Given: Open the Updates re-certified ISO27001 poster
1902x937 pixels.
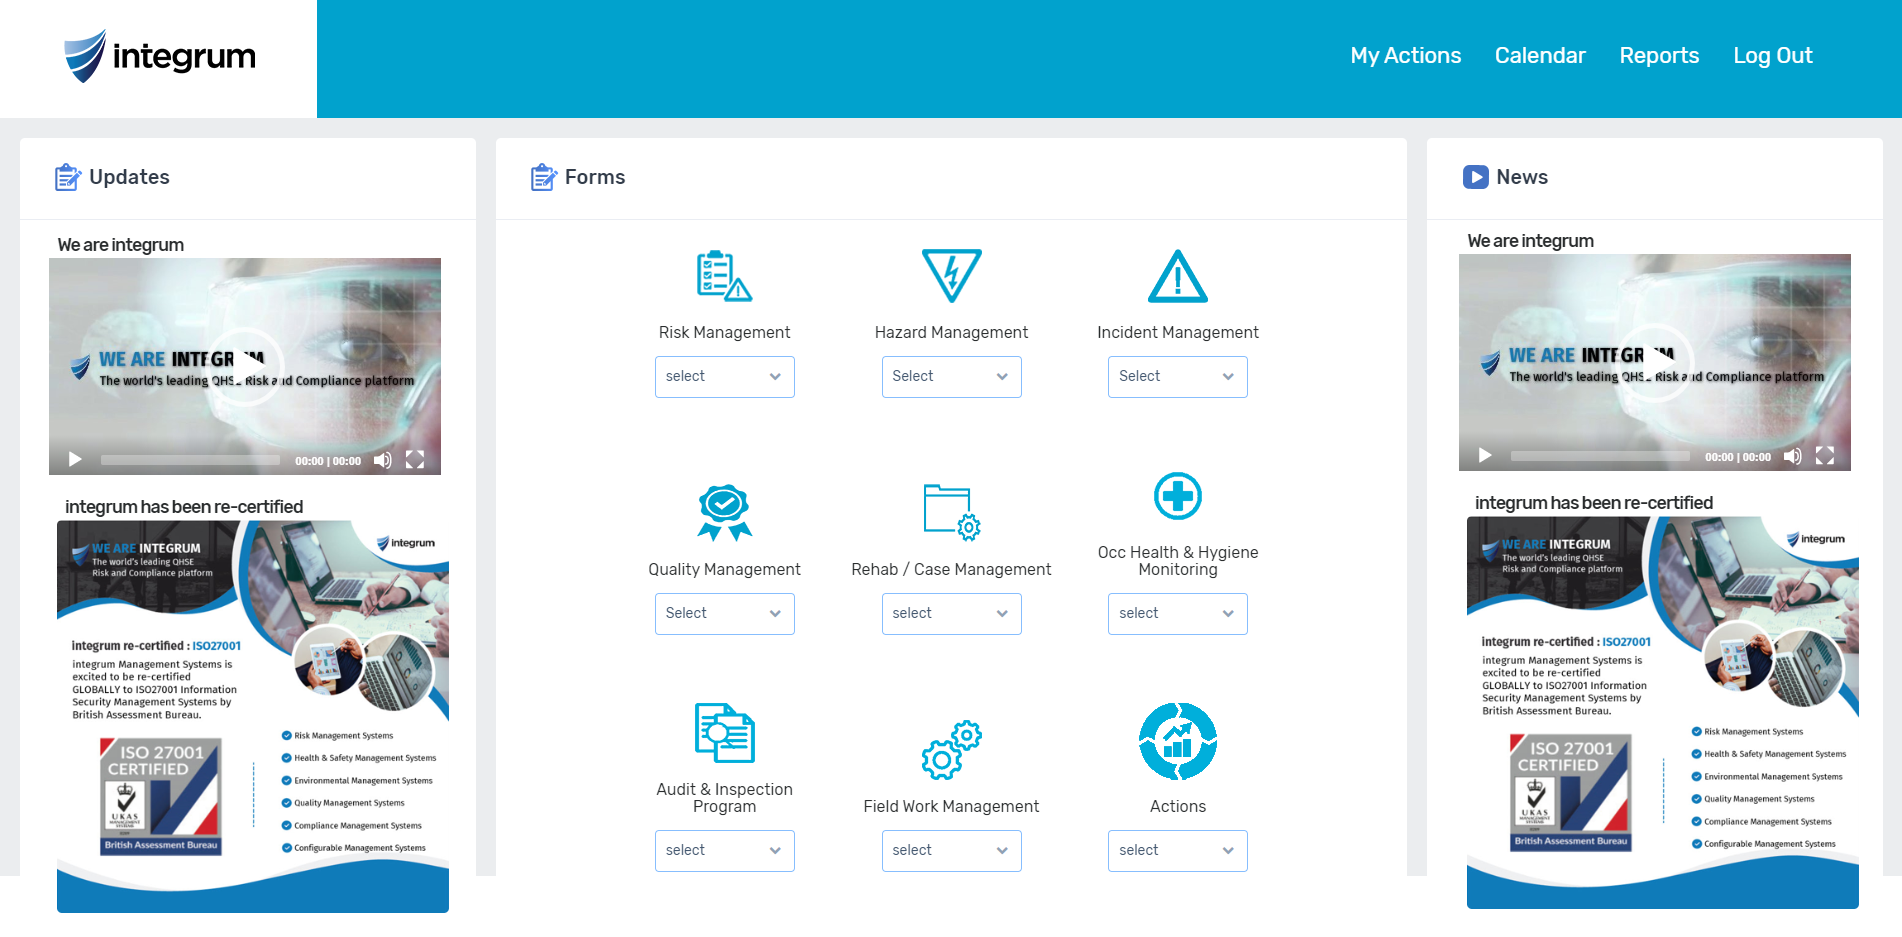Looking at the screenshot, I should tap(253, 716).
